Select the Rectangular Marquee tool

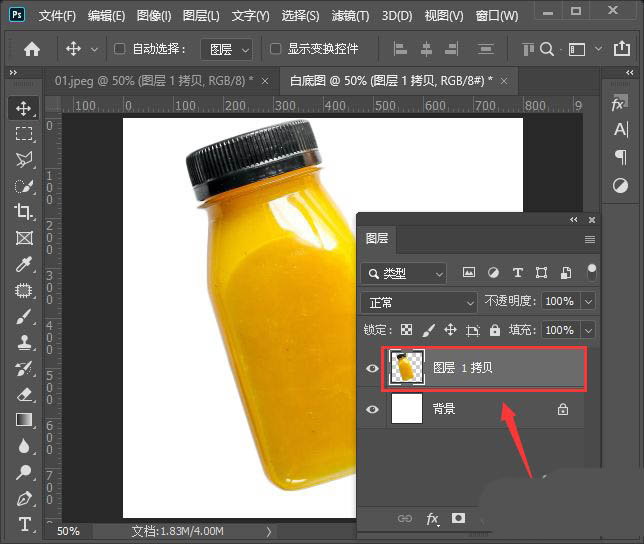[23, 134]
